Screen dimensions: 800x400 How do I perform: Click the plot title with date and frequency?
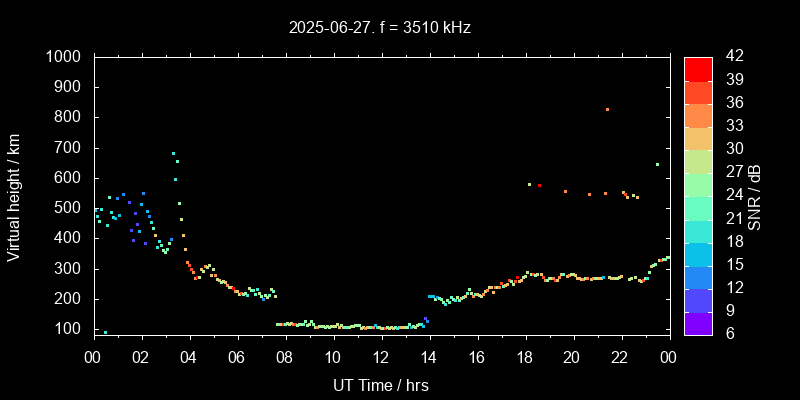tap(380, 28)
